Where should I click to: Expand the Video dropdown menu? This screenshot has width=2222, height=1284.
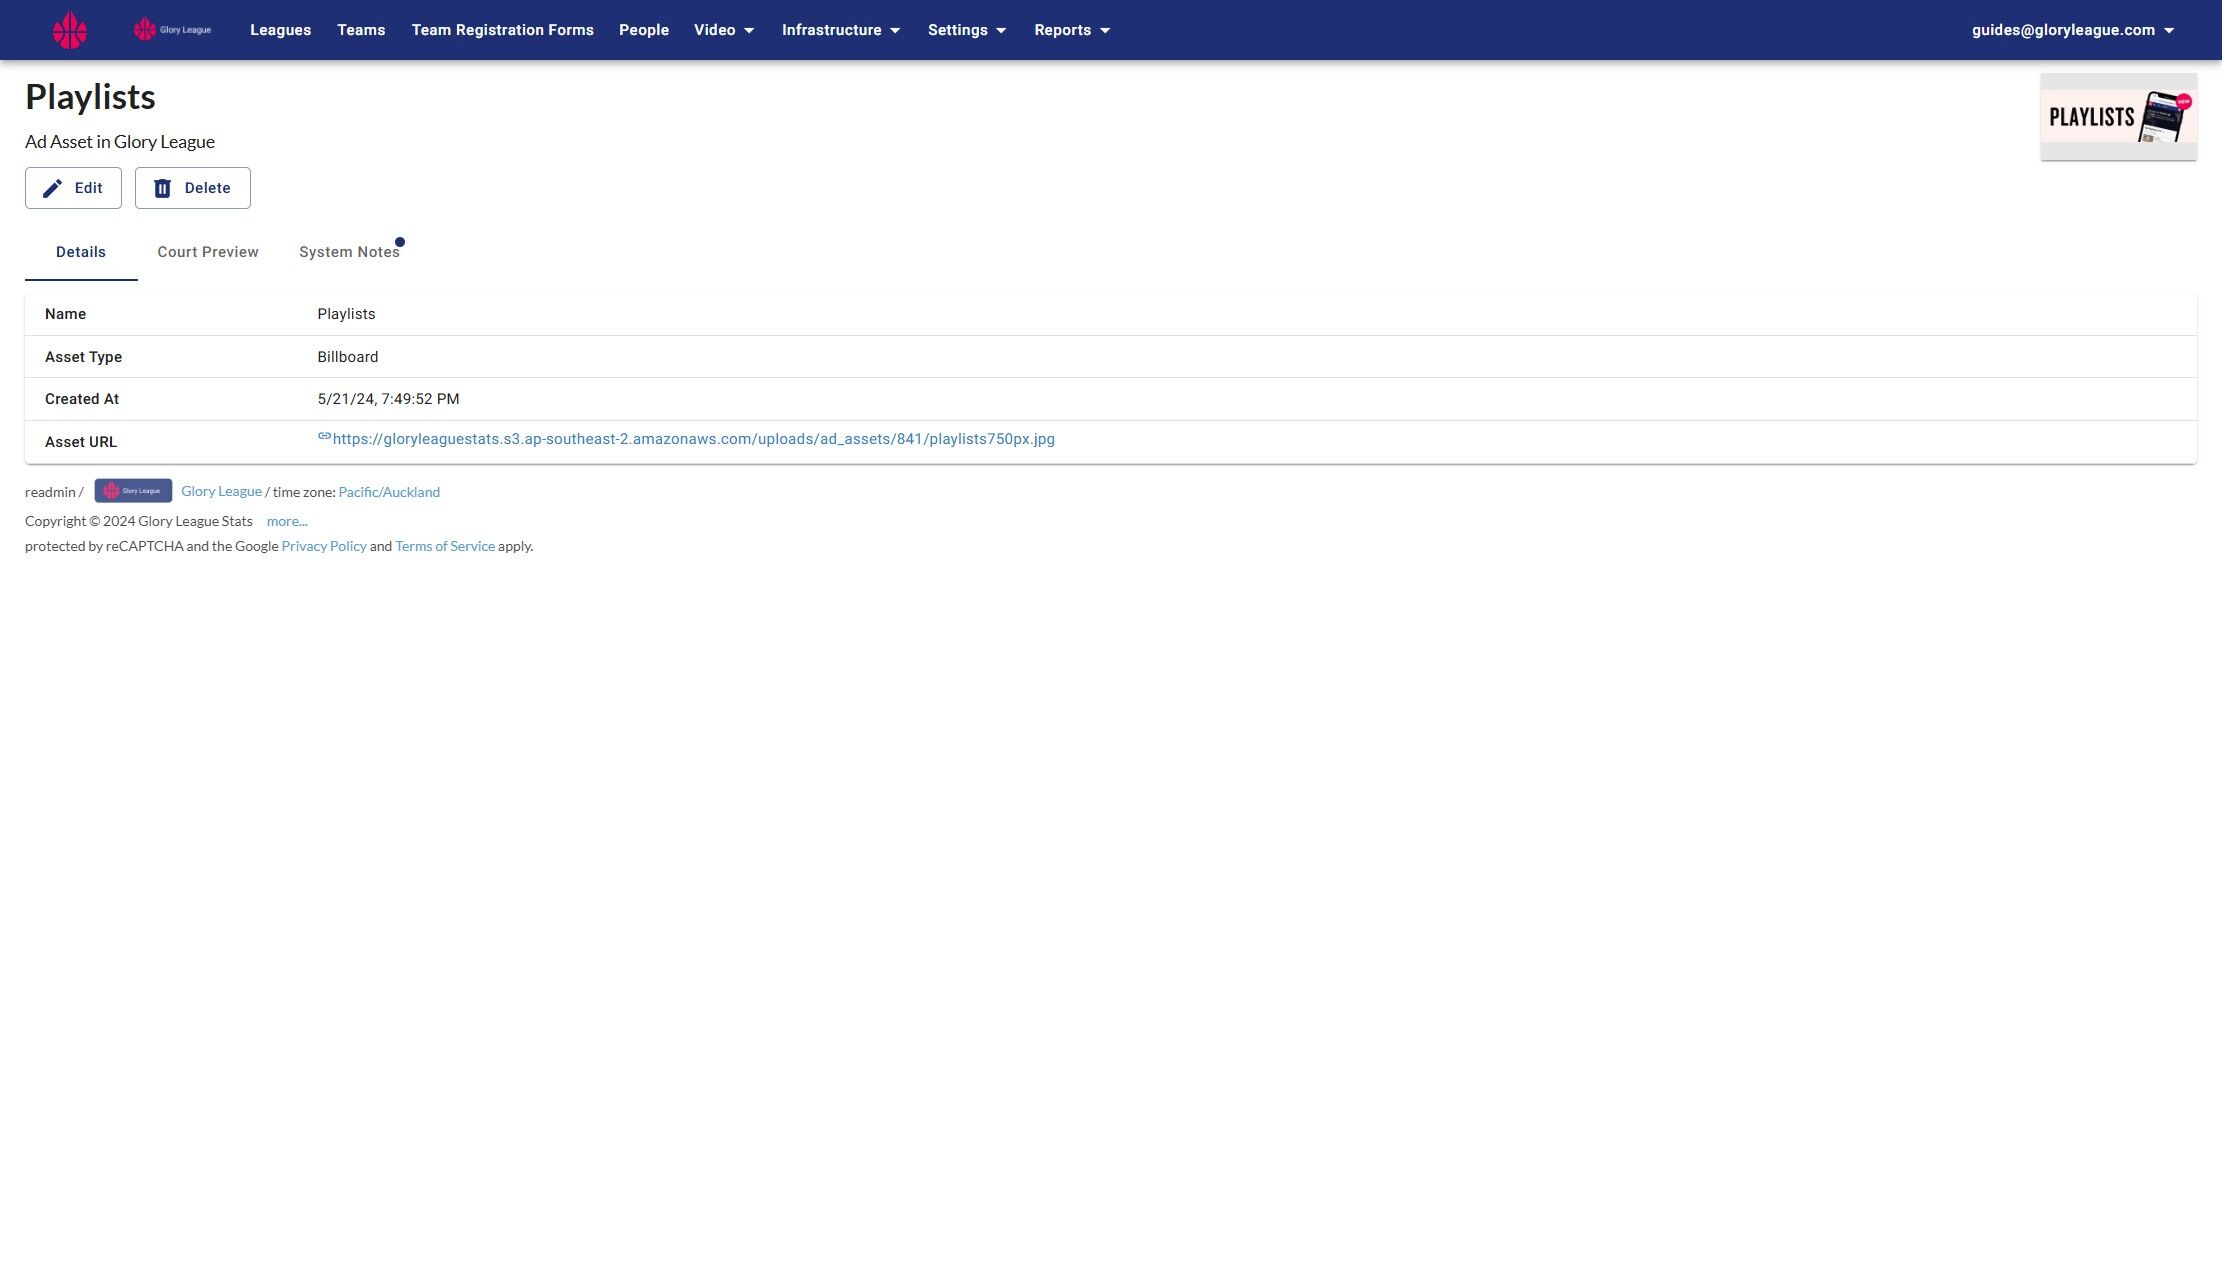(x=724, y=30)
